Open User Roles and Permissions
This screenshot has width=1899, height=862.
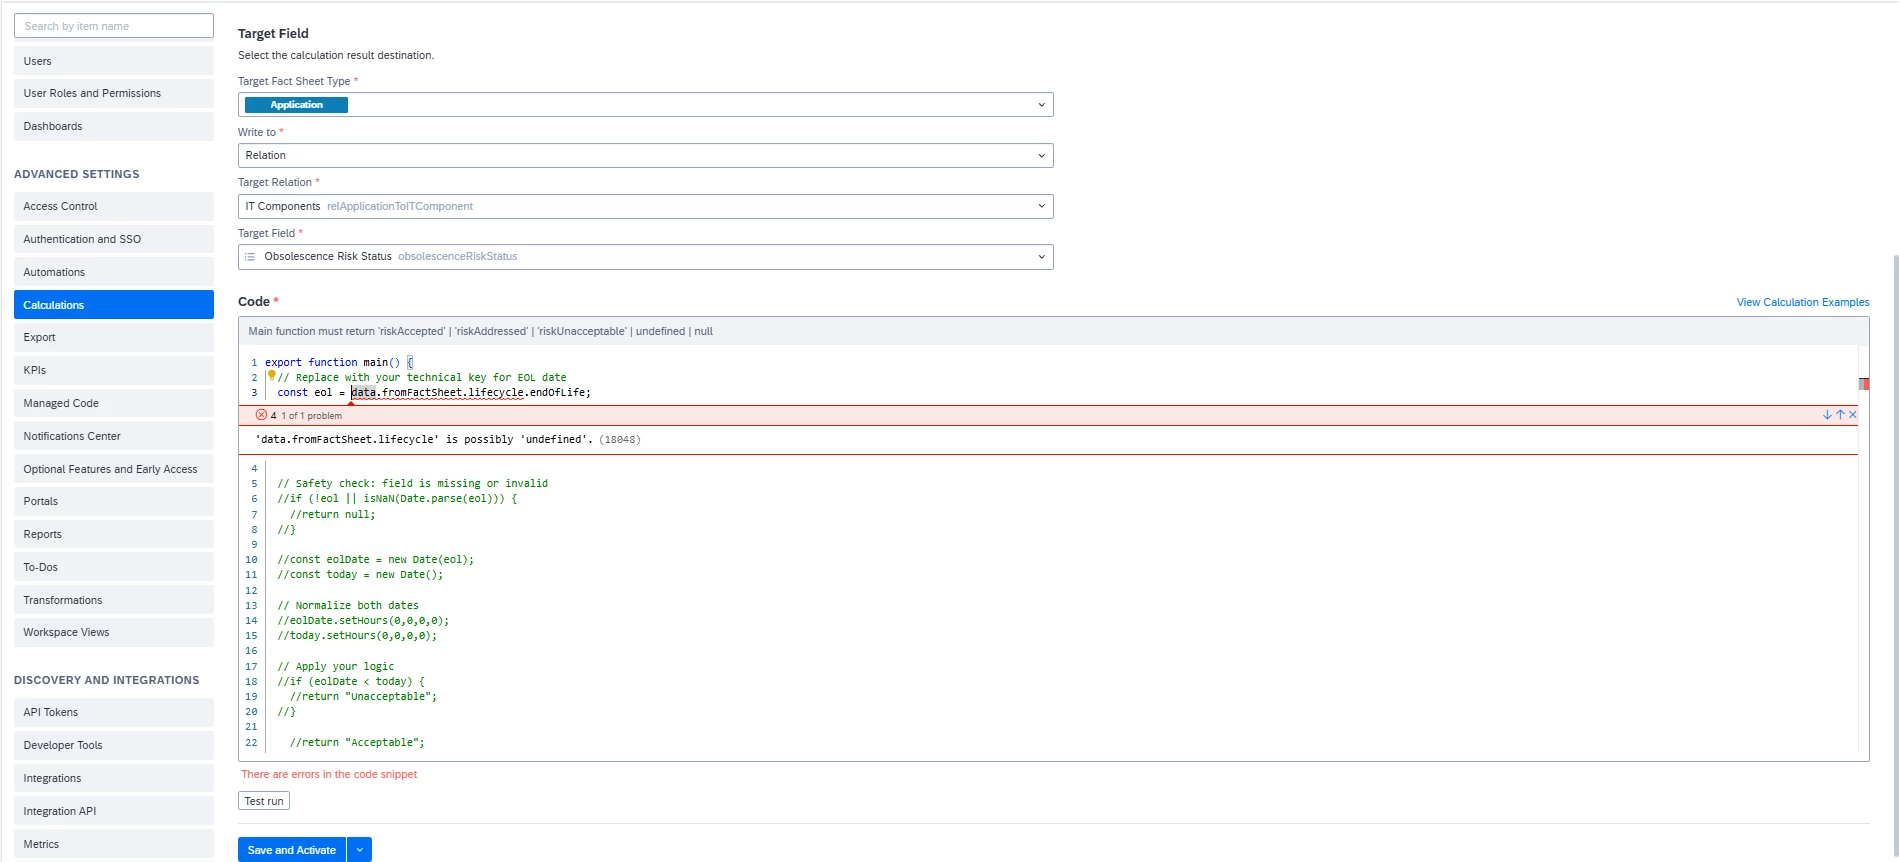point(114,94)
